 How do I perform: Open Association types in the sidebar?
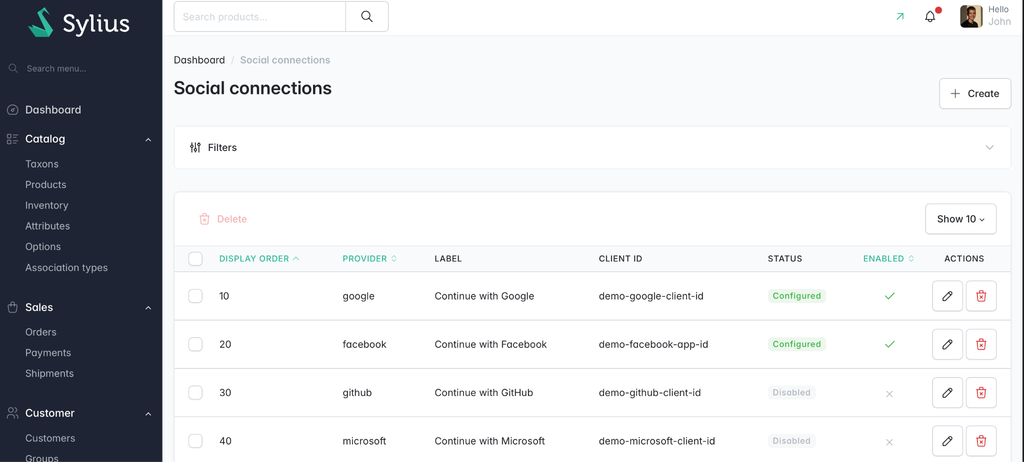click(67, 268)
